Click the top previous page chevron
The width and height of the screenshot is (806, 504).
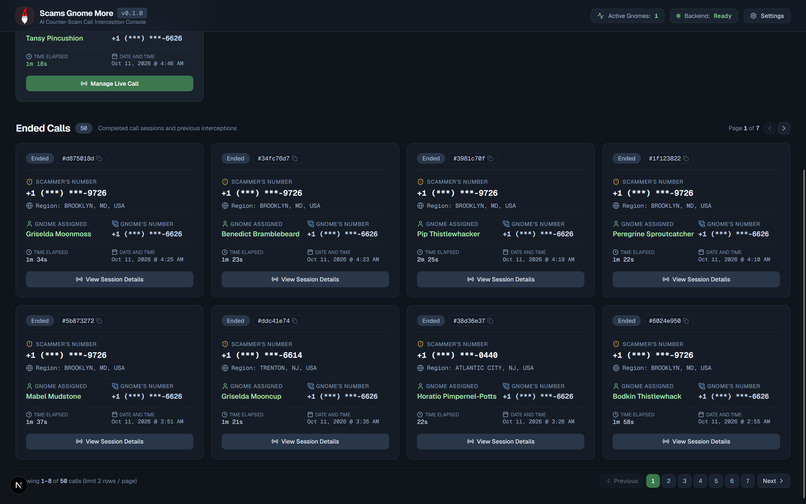click(x=770, y=128)
